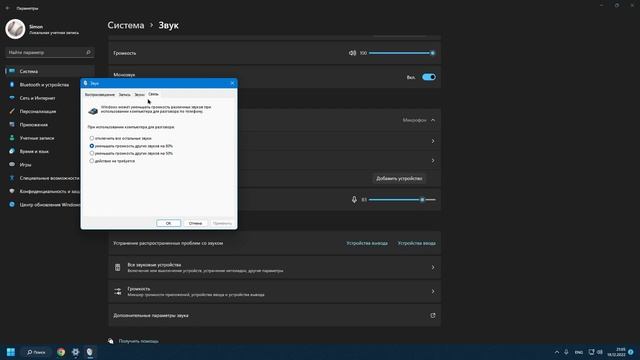The image size is (640, 360).
Task: Open Bluetooth и устройства in sidebar
Action: [x=44, y=84]
